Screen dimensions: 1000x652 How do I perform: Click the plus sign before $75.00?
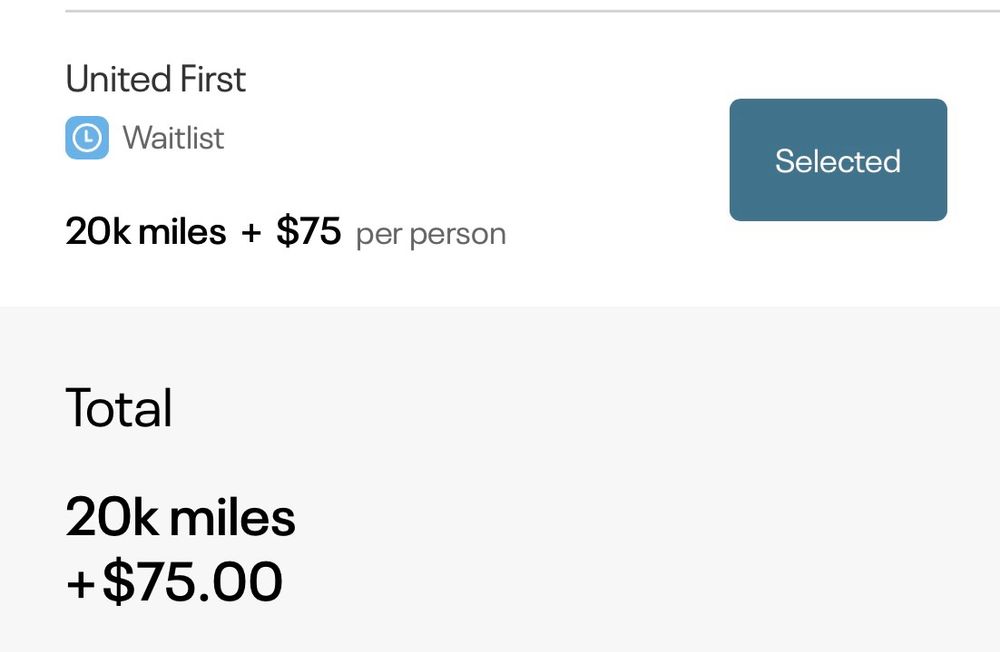pyautogui.click(x=79, y=584)
